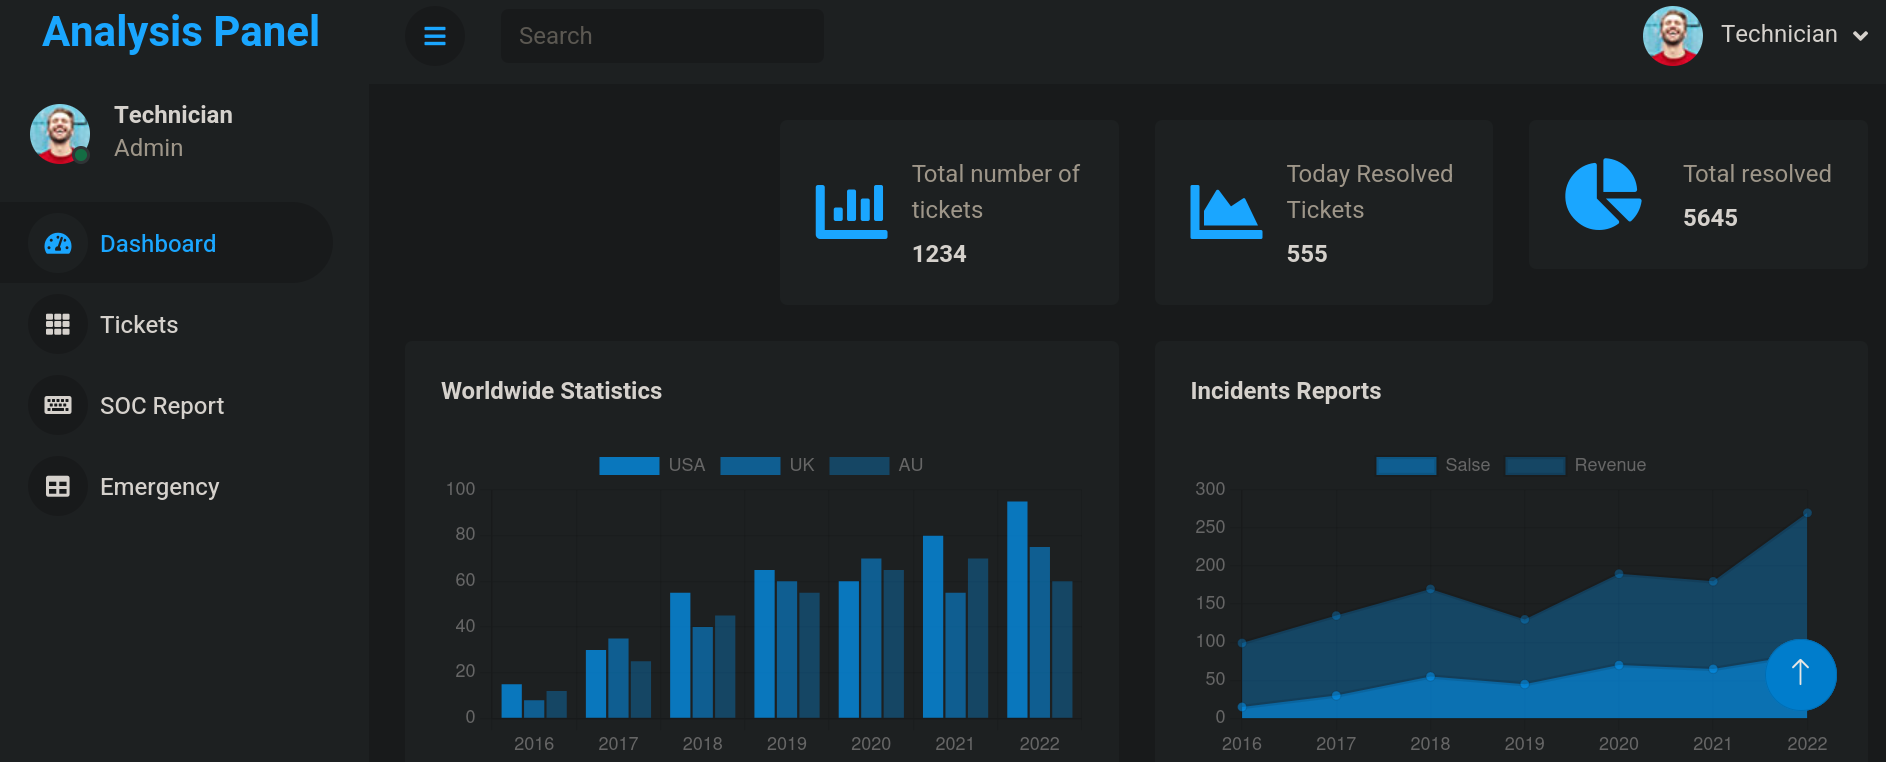1886x762 pixels.
Task: Click the 'Total number of tickets' text
Action: click(996, 191)
